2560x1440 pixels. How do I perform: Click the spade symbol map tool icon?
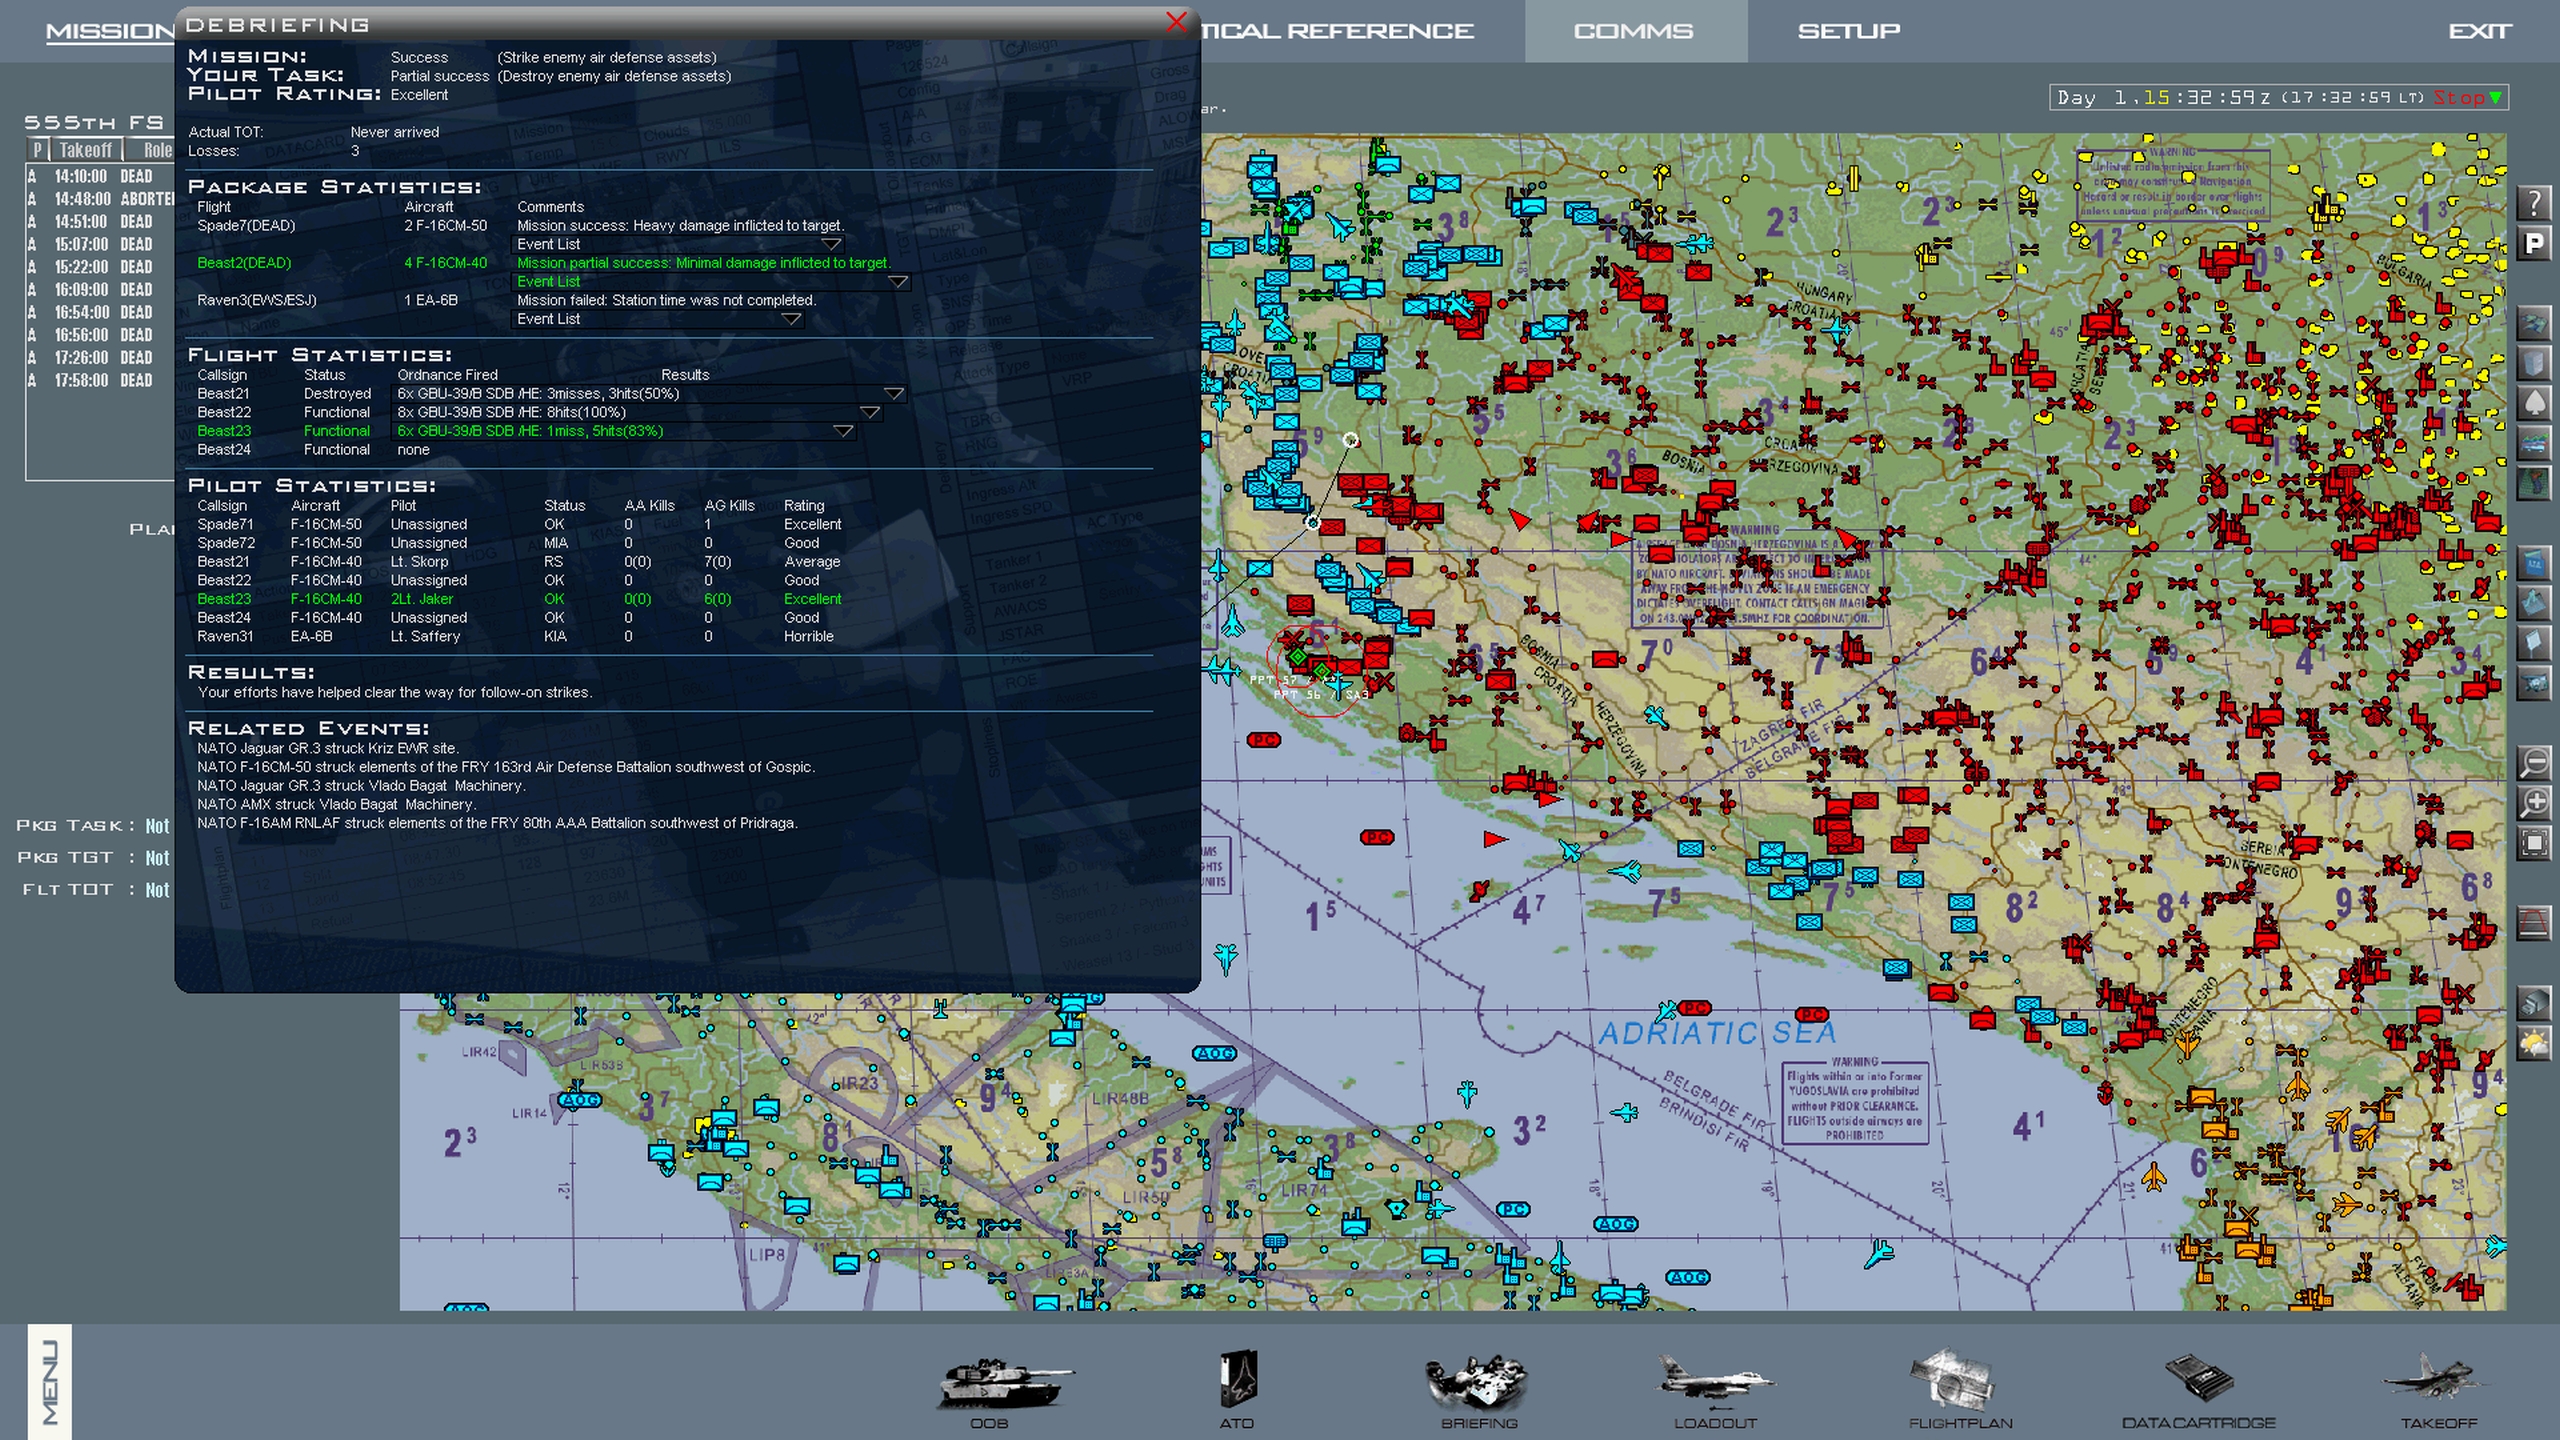2533,404
